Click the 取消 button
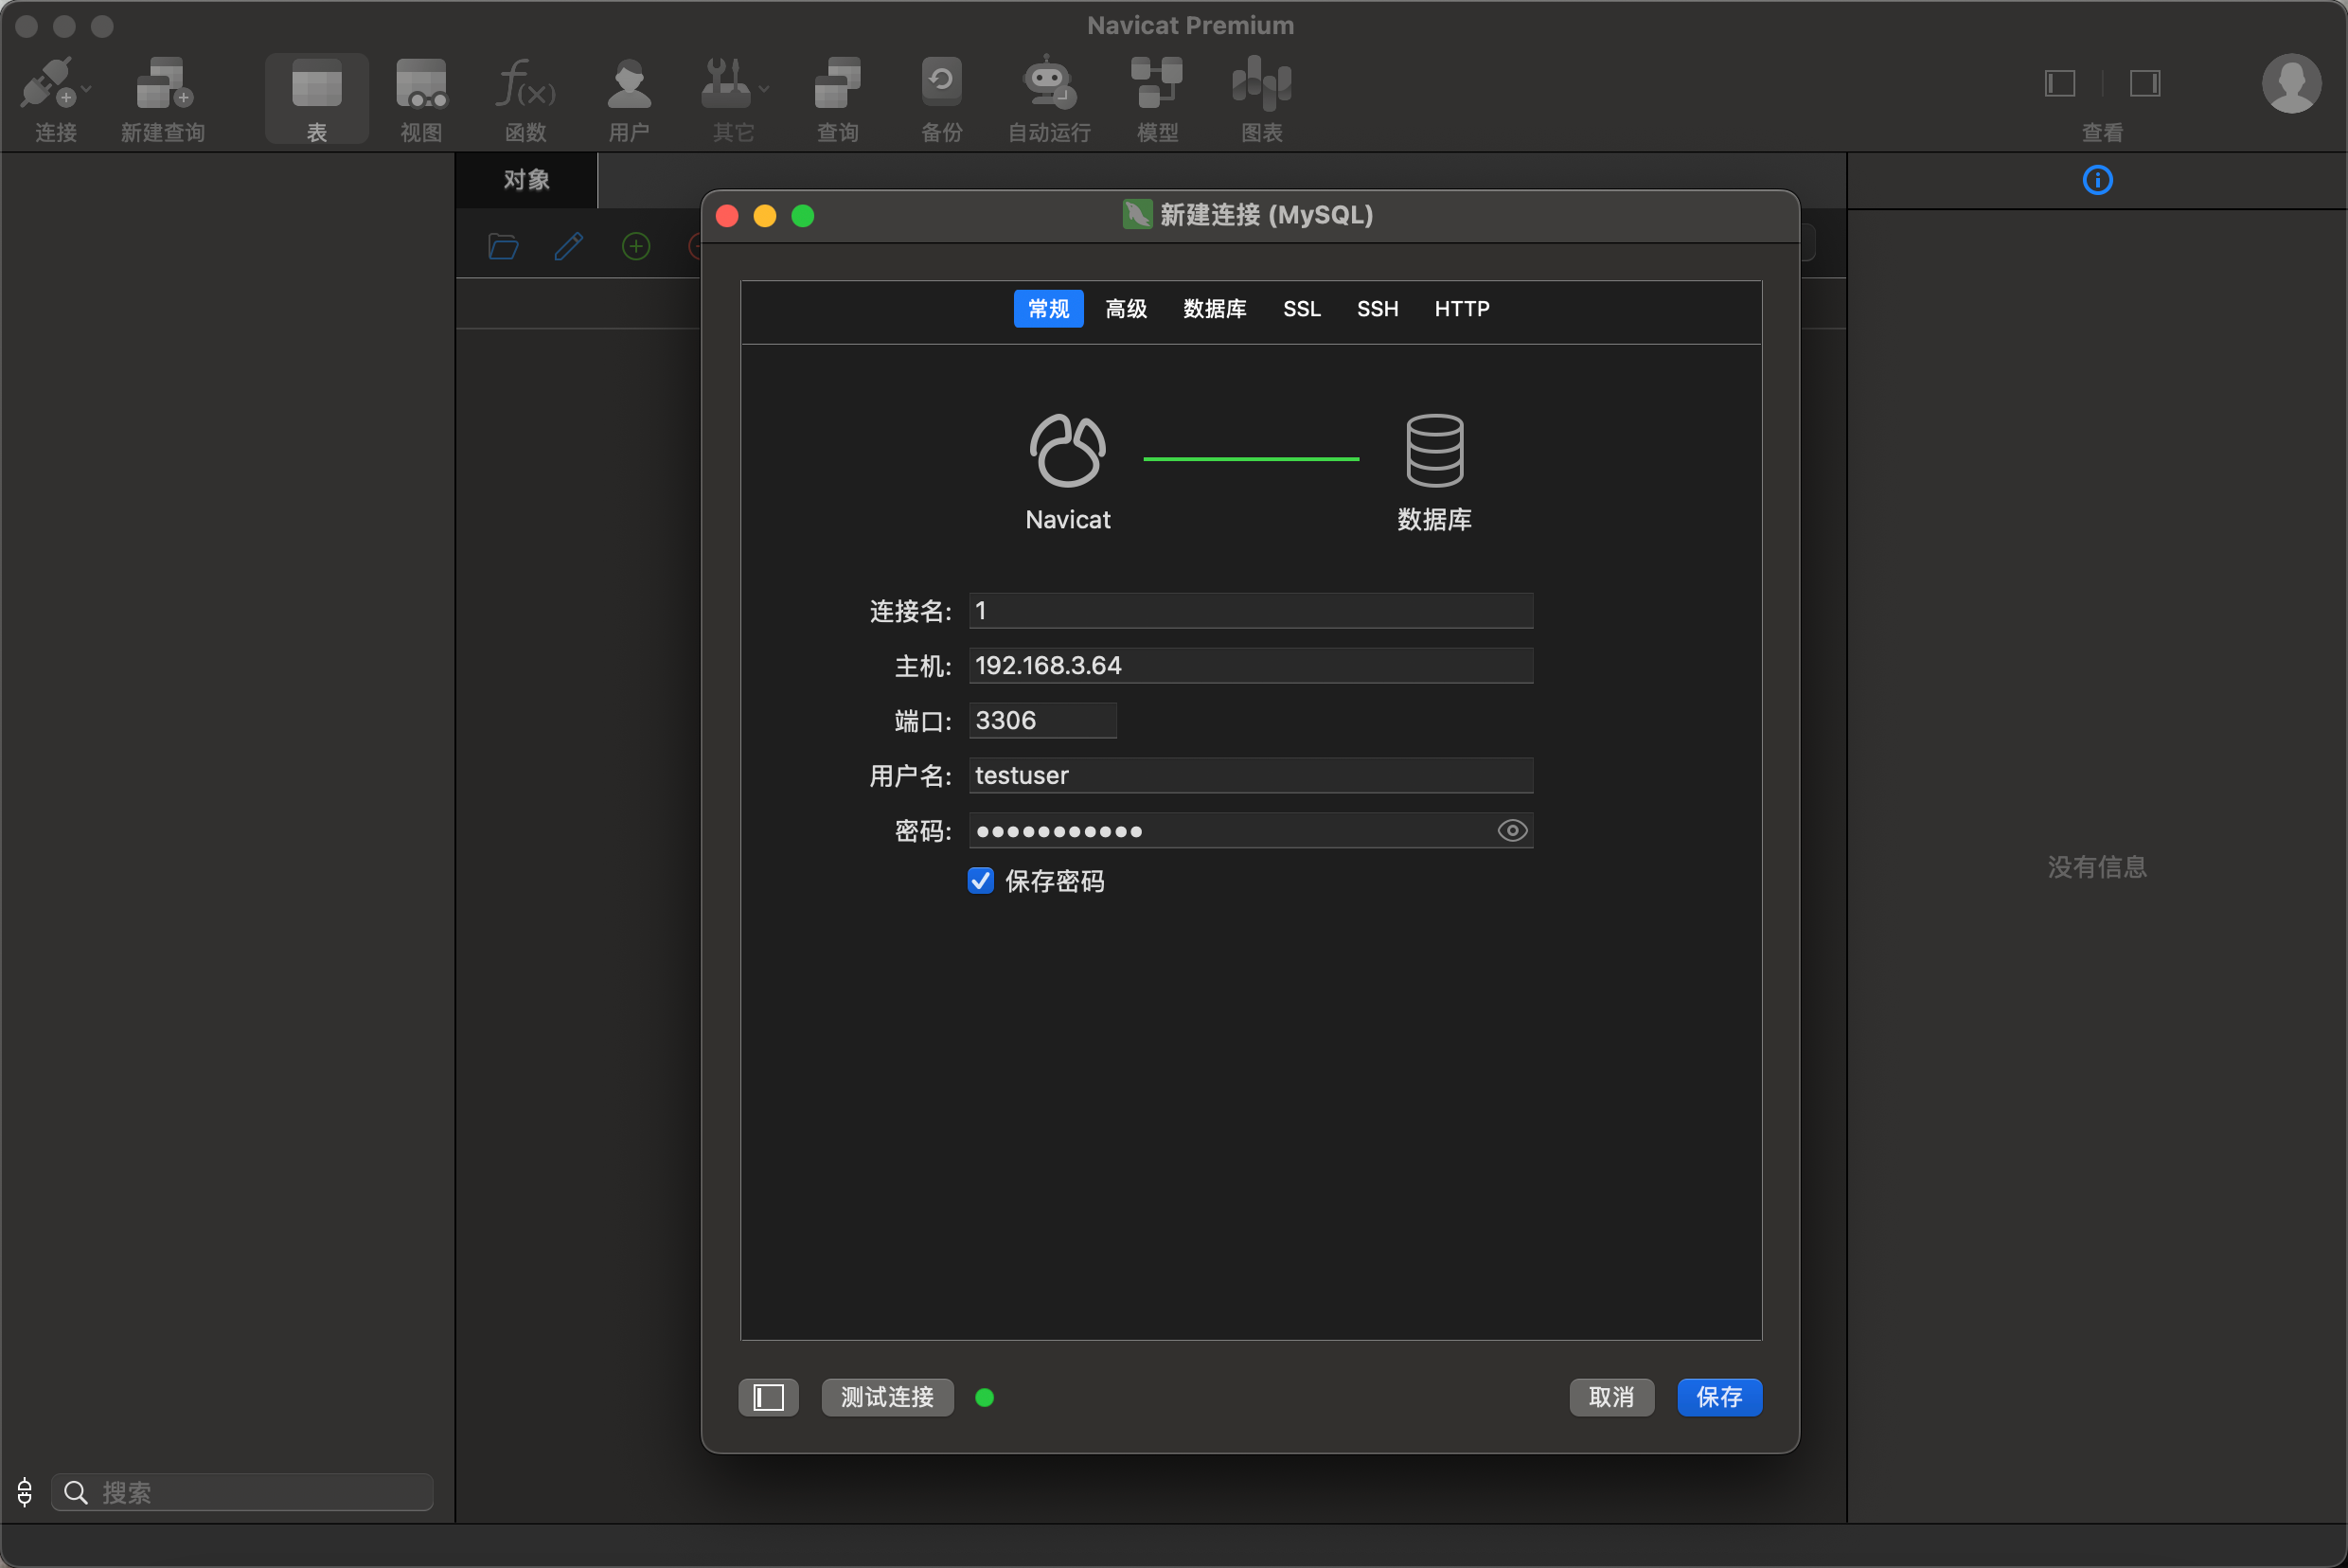Viewport: 2348px width, 1568px height. 1611,1397
